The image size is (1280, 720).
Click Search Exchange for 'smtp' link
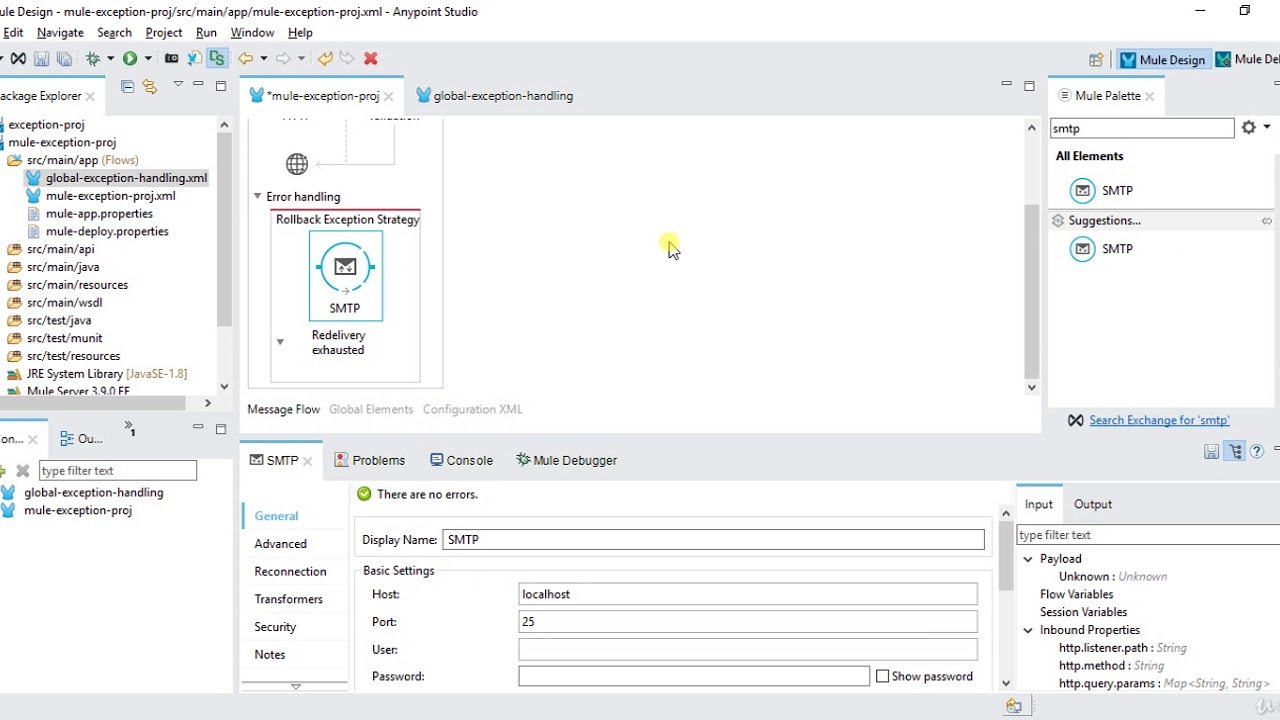click(1159, 421)
